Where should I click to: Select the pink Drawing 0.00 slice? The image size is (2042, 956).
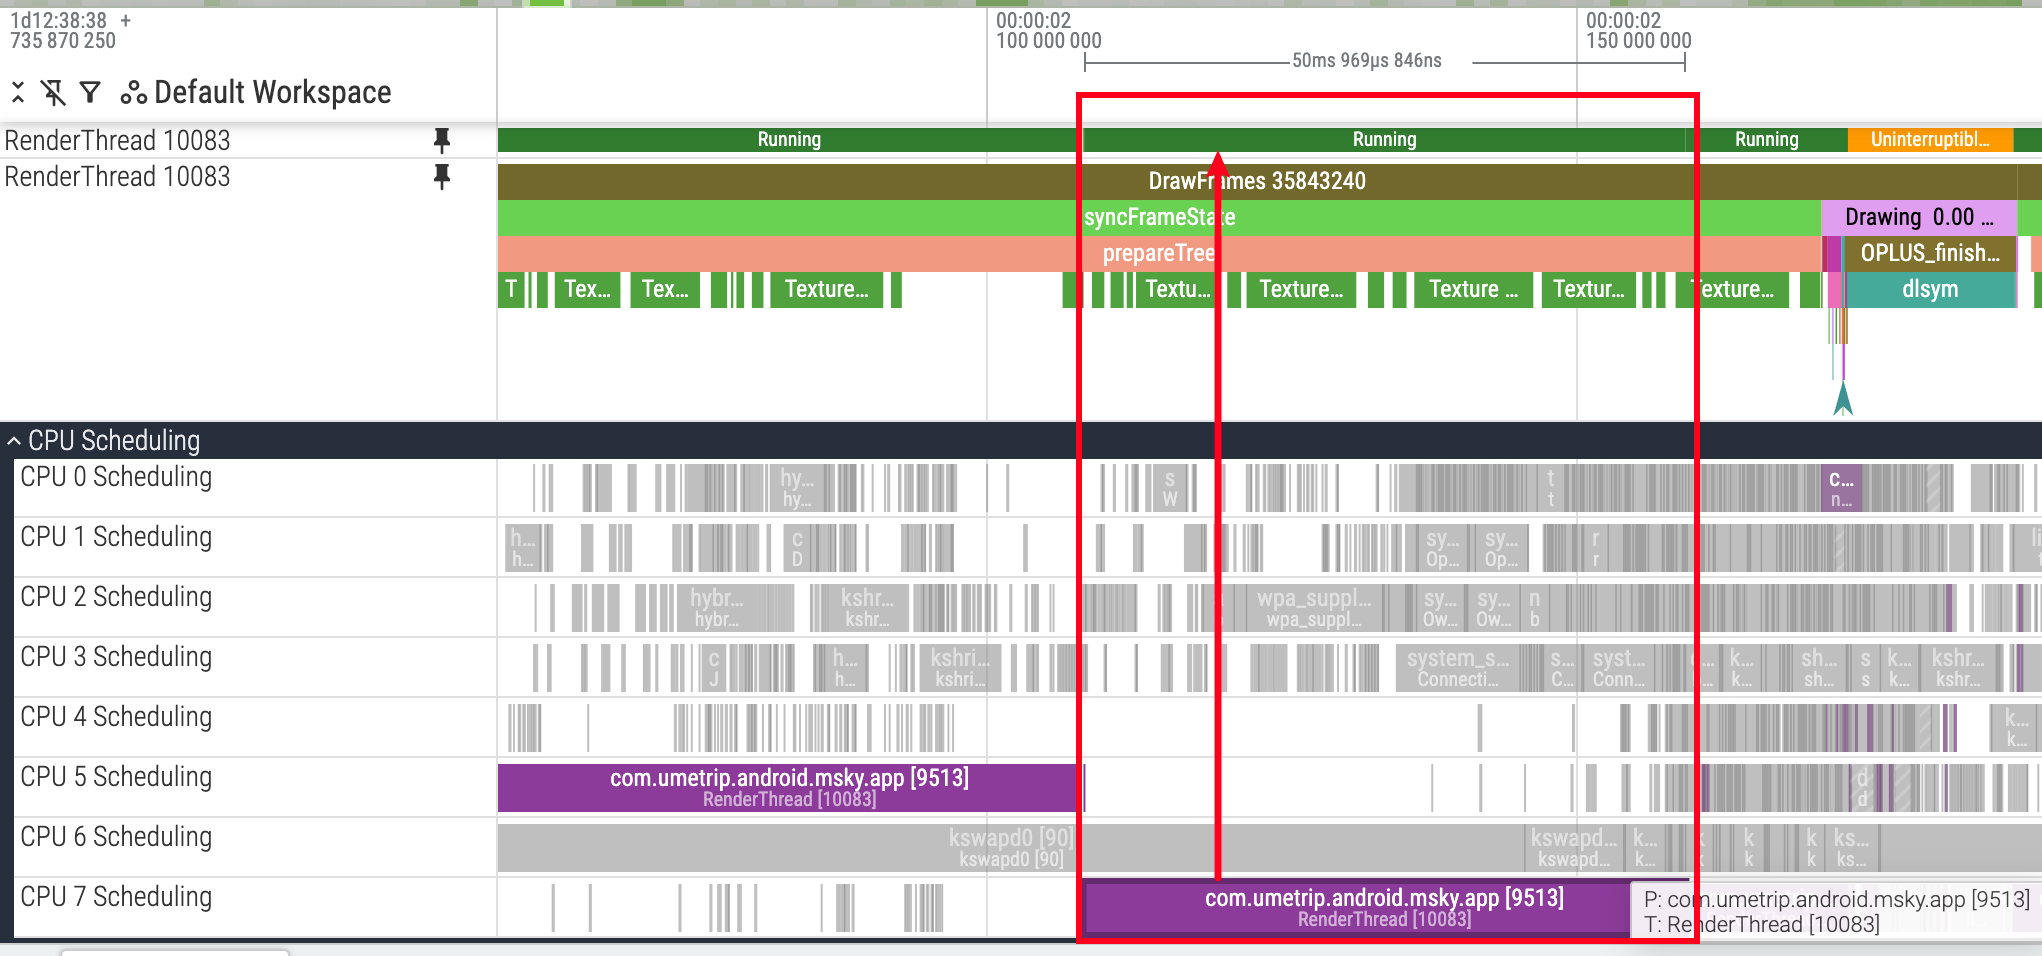coord(1917,217)
